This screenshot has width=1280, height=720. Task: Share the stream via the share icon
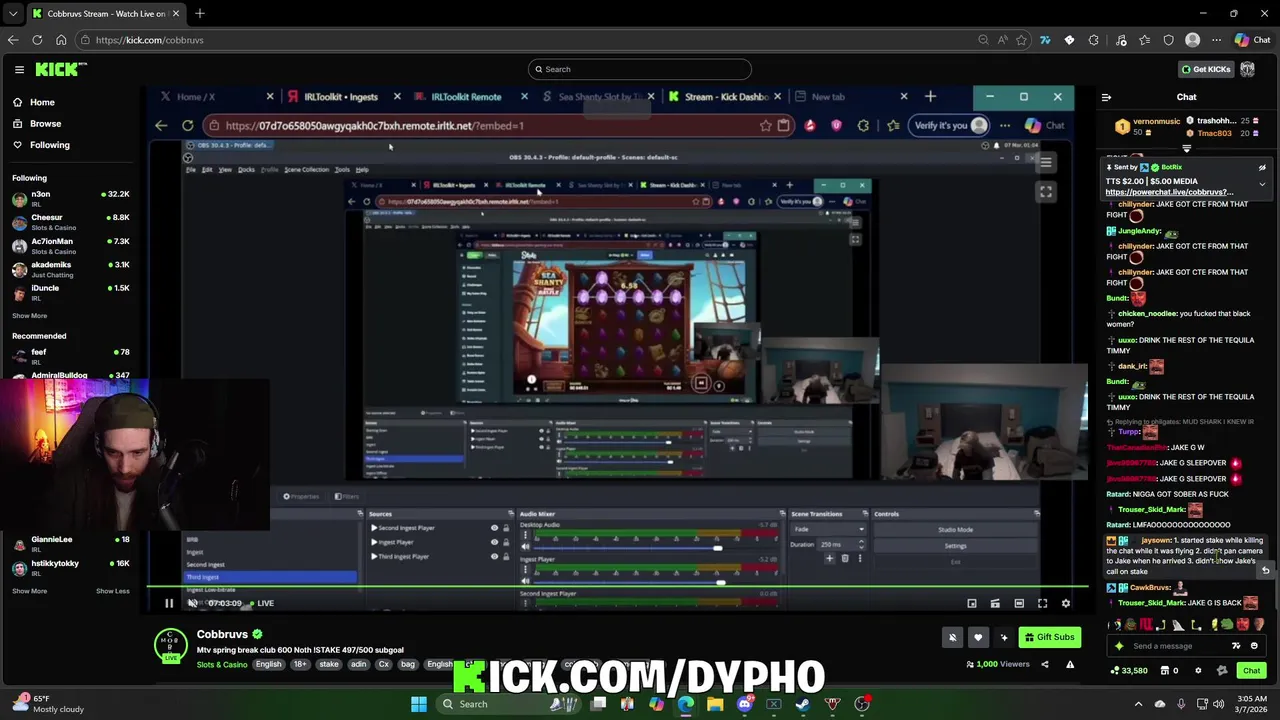point(1045,664)
